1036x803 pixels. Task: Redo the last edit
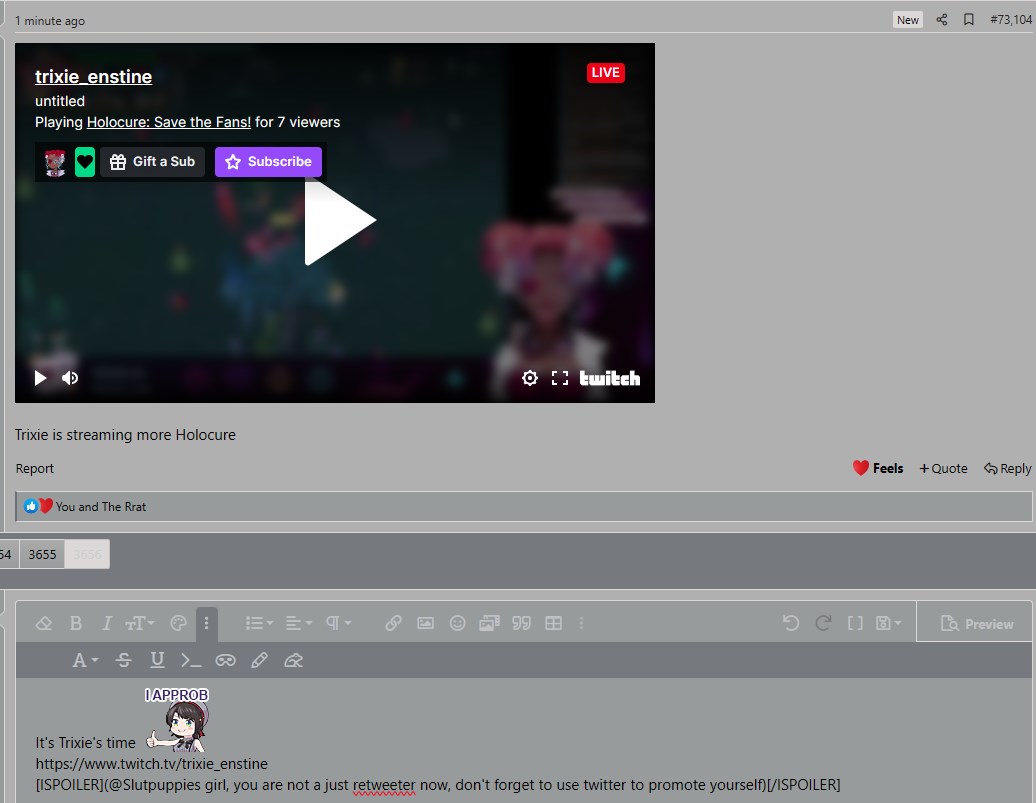(823, 623)
